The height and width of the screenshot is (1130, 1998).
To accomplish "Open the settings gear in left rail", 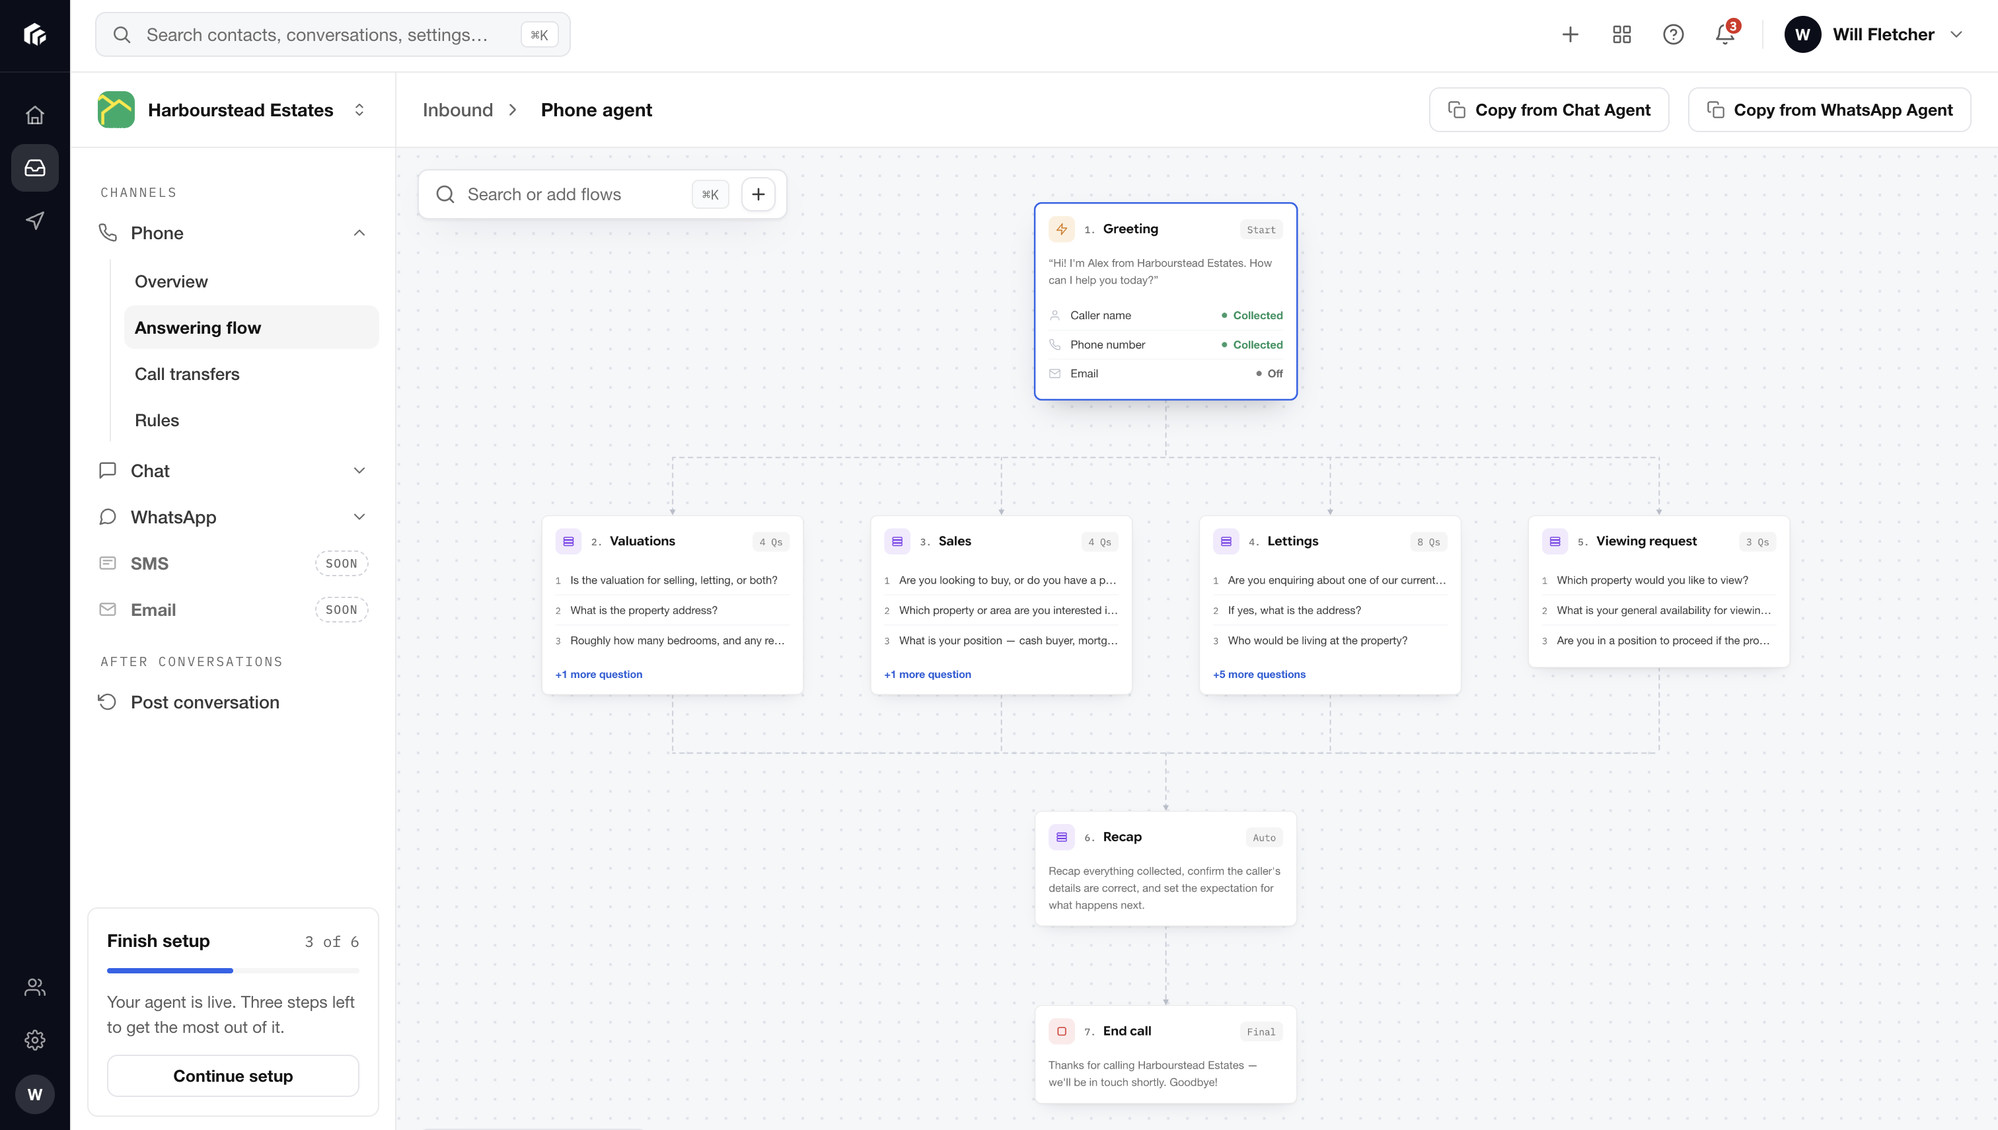I will coord(35,1040).
